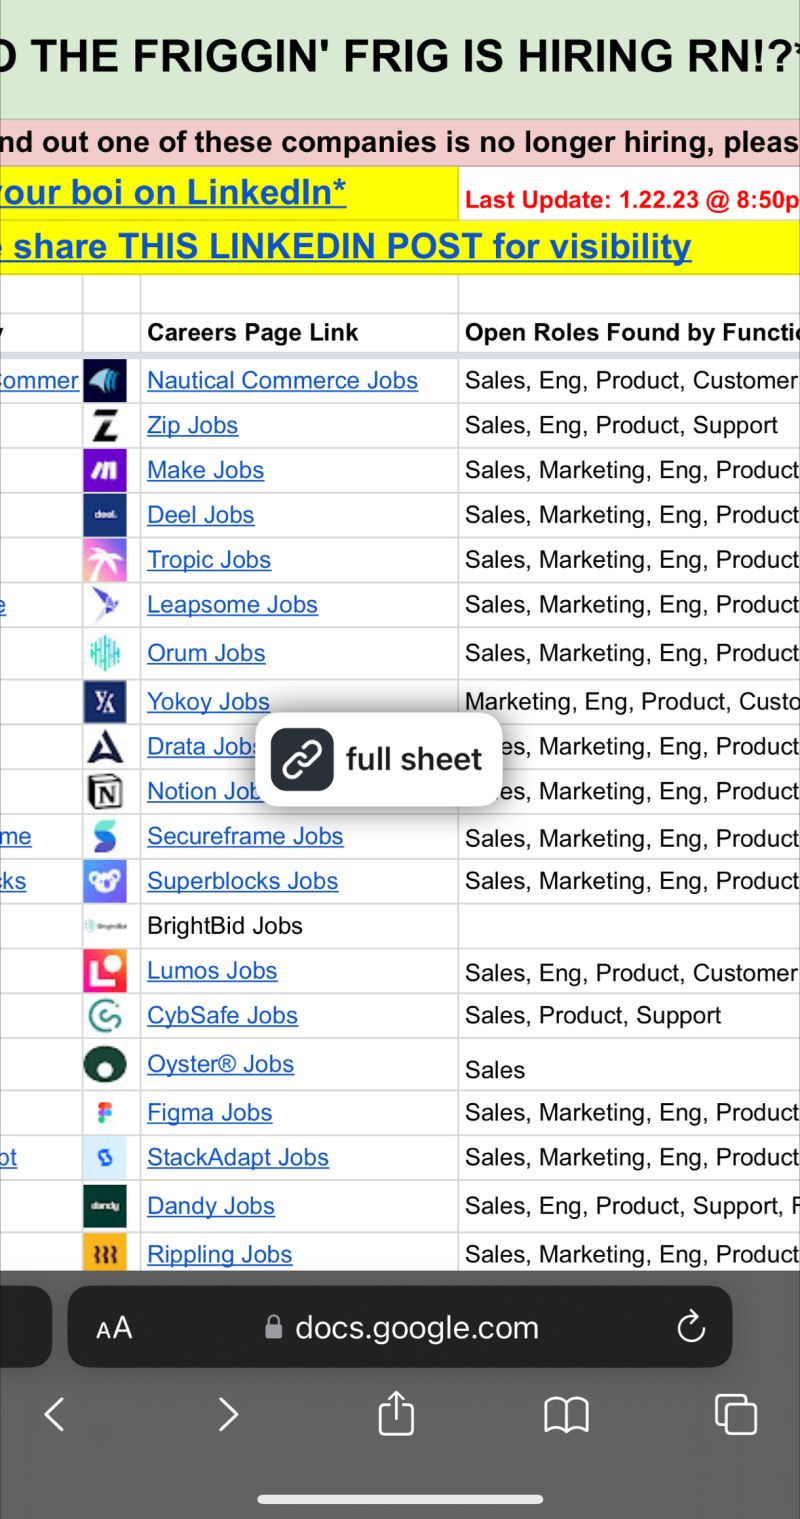Click the Rippling logo icon

click(105, 1254)
